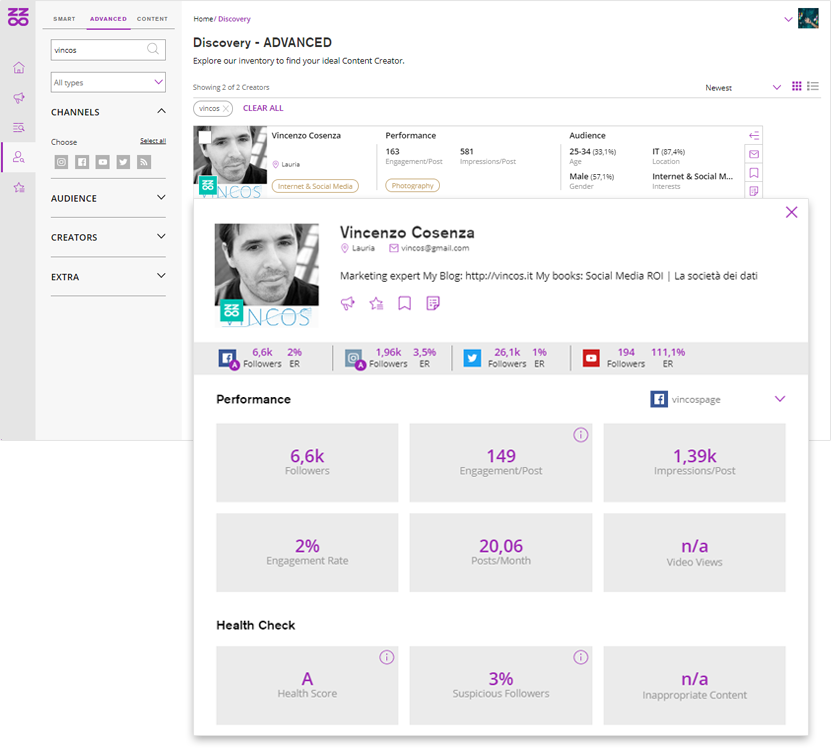834x749 pixels.
Task: Switch to the Smart tab
Action: point(64,19)
